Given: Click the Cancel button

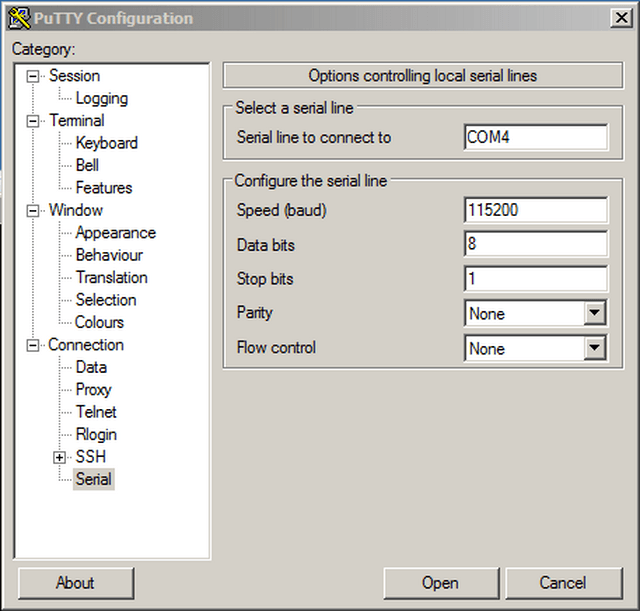Looking at the screenshot, I should point(562,583).
